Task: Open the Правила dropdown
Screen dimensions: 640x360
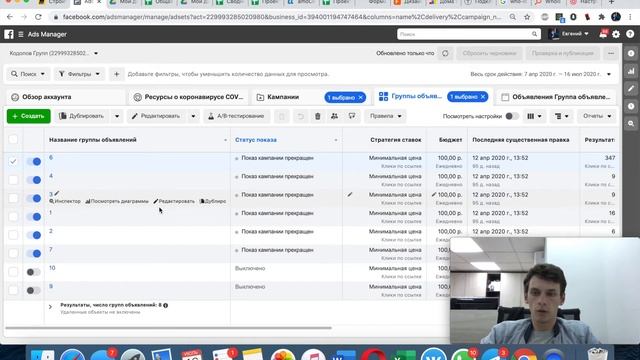Action: (385, 116)
